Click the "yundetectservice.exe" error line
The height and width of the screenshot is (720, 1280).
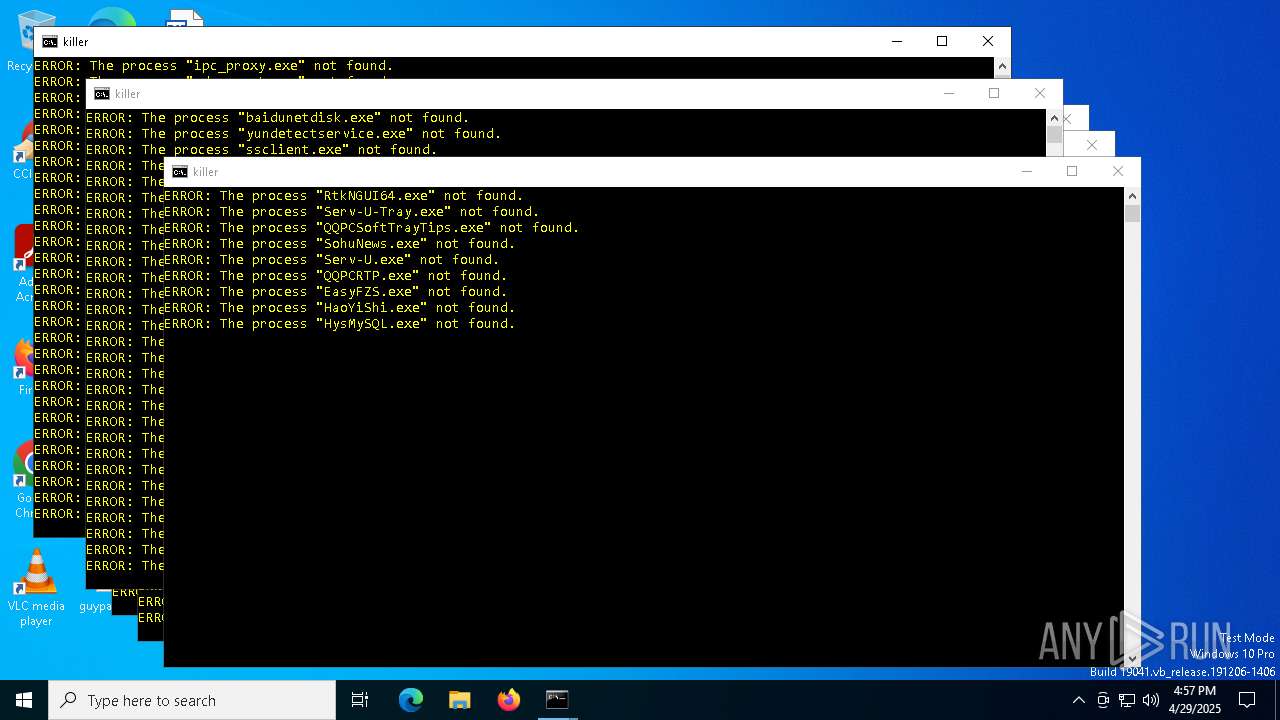pos(294,134)
